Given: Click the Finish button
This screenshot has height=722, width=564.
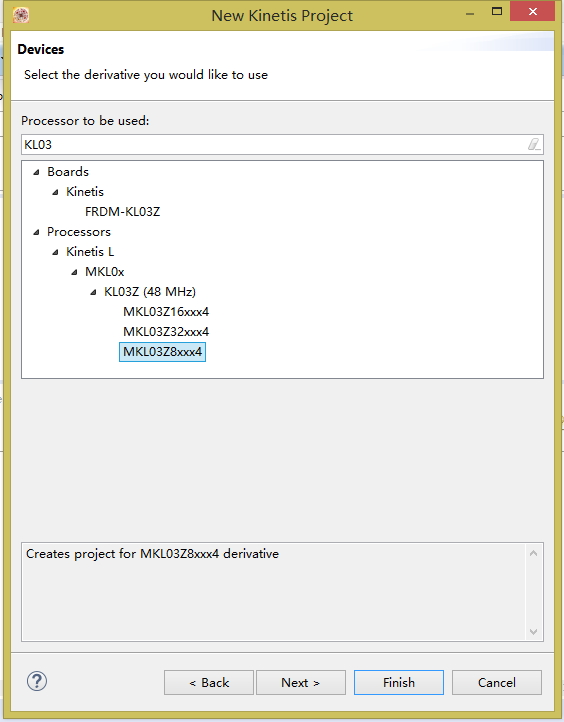Looking at the screenshot, I should coord(399,682).
